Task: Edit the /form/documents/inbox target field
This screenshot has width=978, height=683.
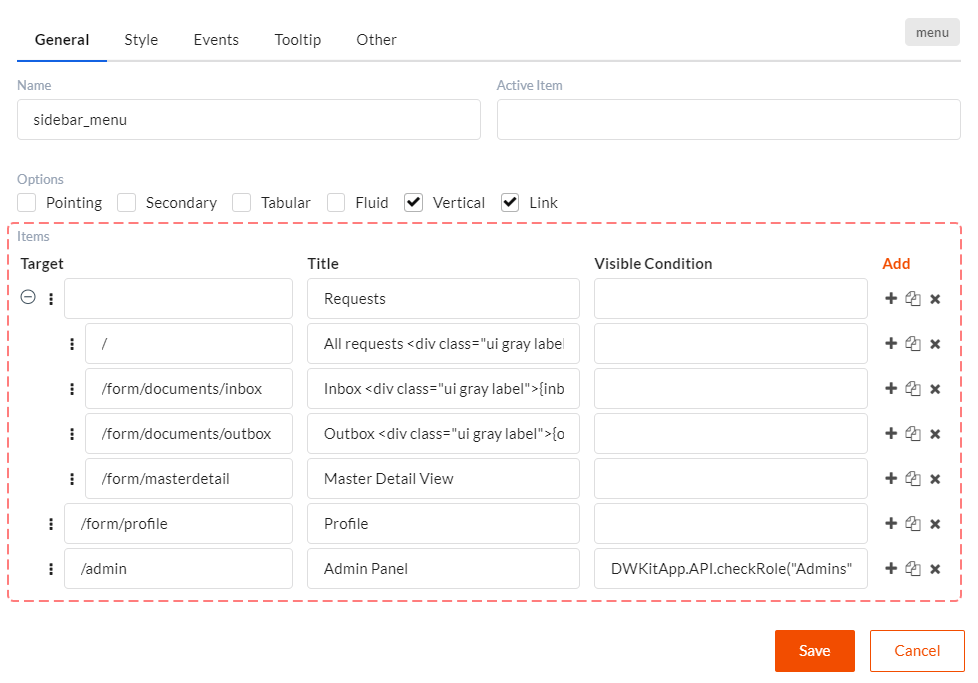Action: (x=189, y=389)
